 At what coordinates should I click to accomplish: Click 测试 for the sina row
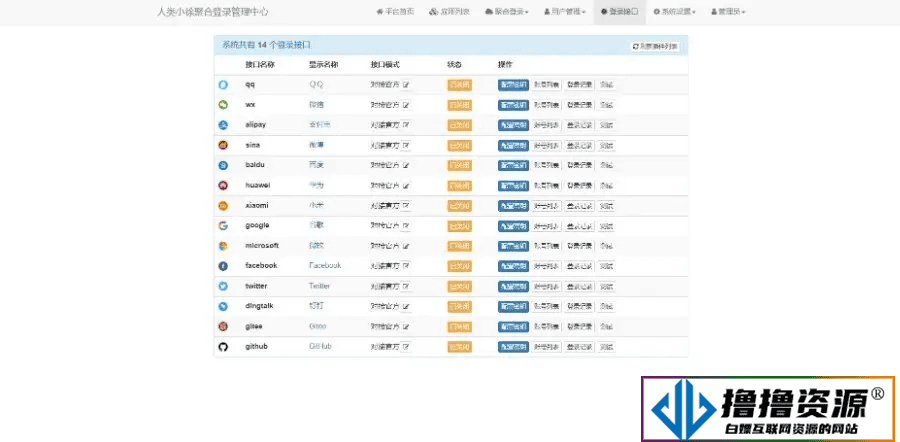606,146
